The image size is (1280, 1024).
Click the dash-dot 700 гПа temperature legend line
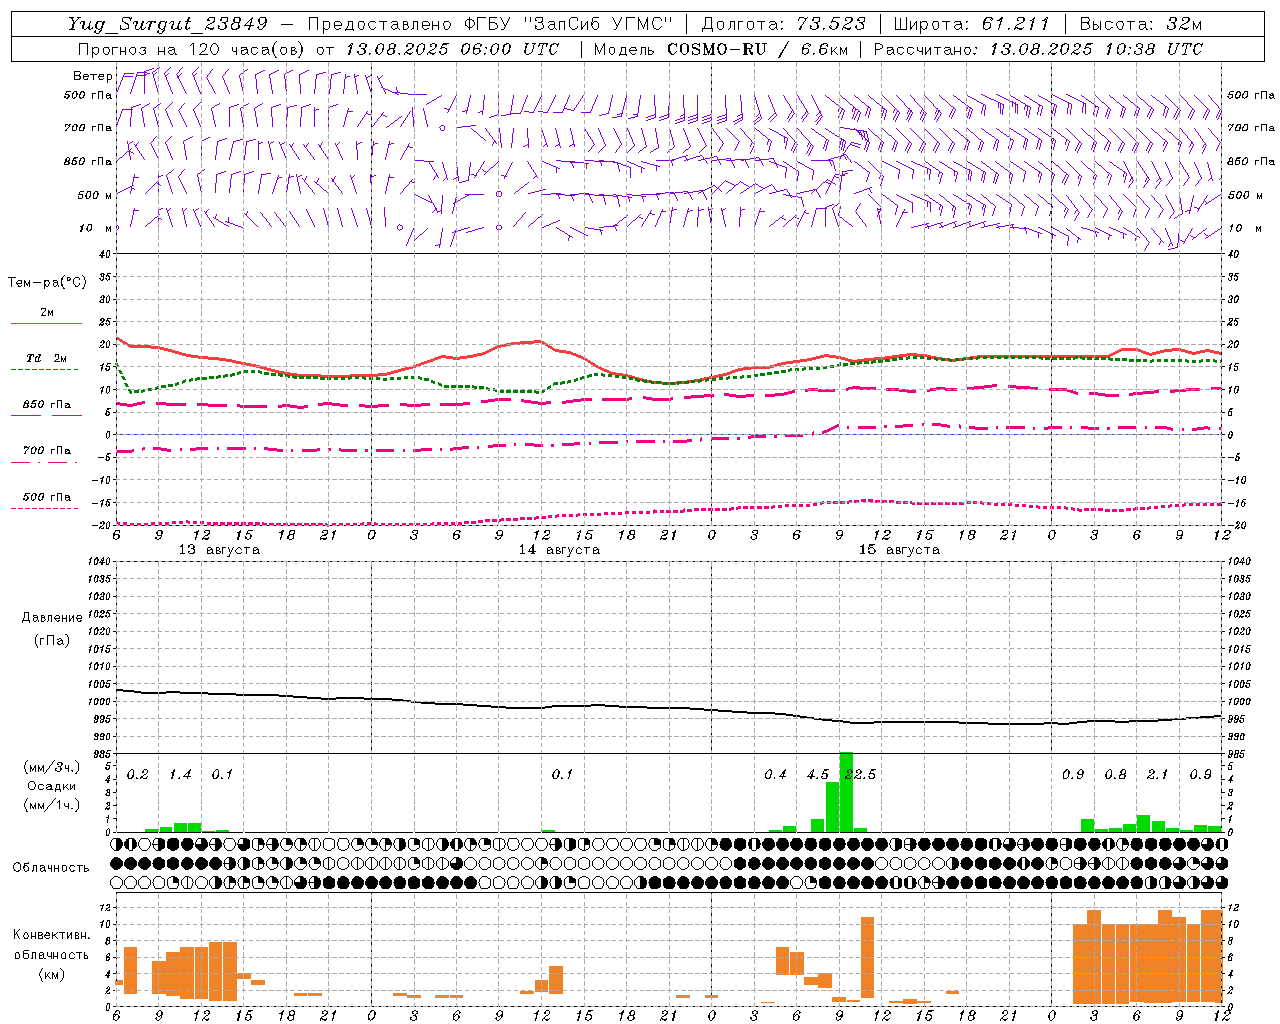coord(46,462)
